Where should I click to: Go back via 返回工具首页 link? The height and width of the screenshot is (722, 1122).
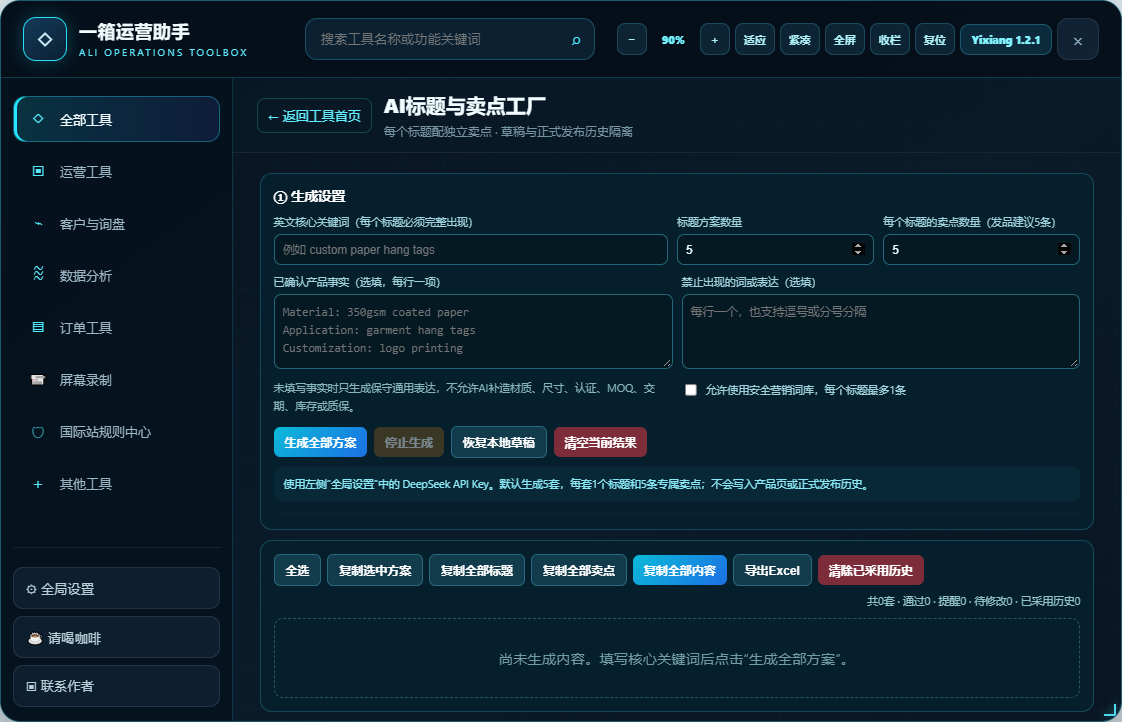(314, 116)
